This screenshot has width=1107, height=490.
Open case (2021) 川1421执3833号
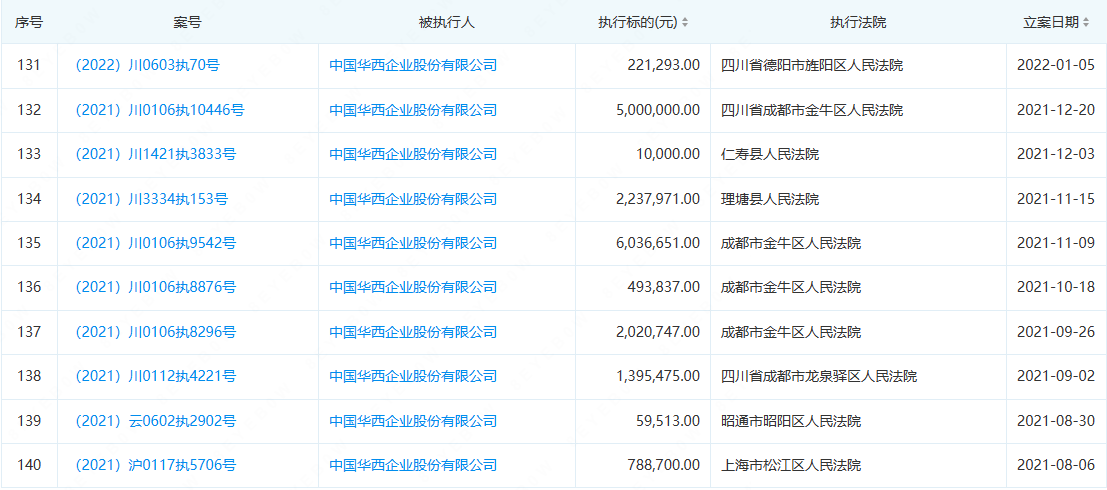coord(155,154)
